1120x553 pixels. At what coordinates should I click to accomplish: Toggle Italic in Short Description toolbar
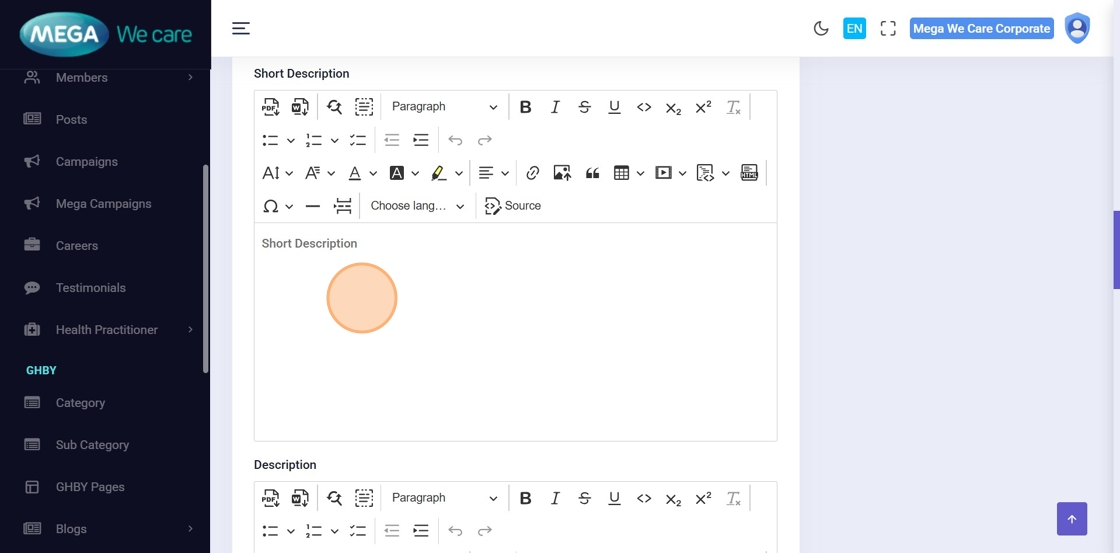(555, 107)
